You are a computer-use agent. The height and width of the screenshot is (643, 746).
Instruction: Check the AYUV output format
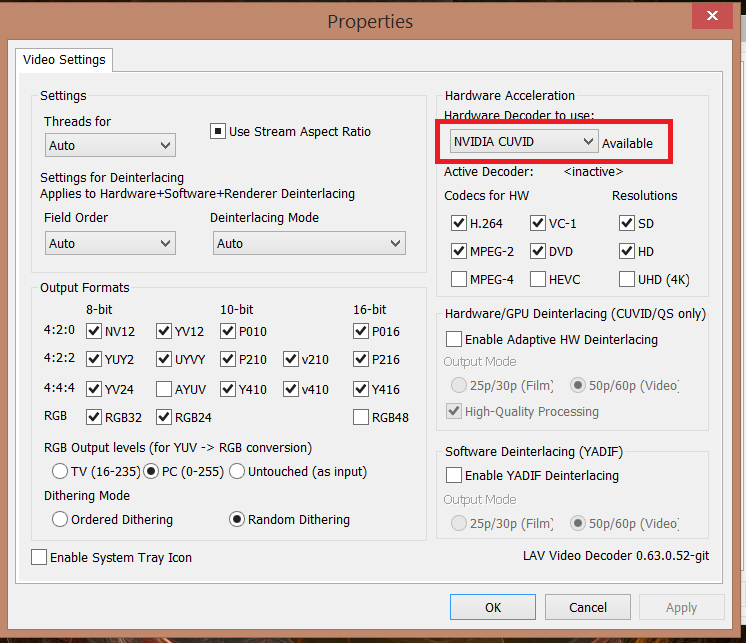pos(164,389)
